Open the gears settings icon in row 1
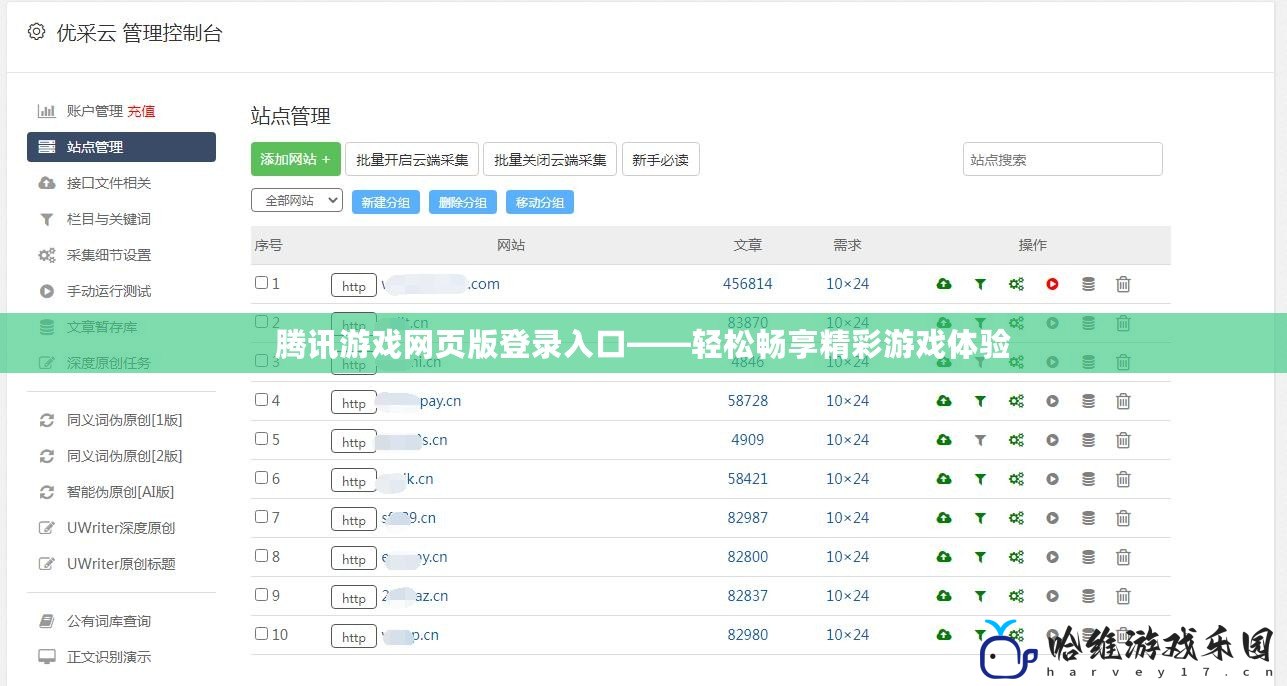1287x686 pixels. point(1016,284)
